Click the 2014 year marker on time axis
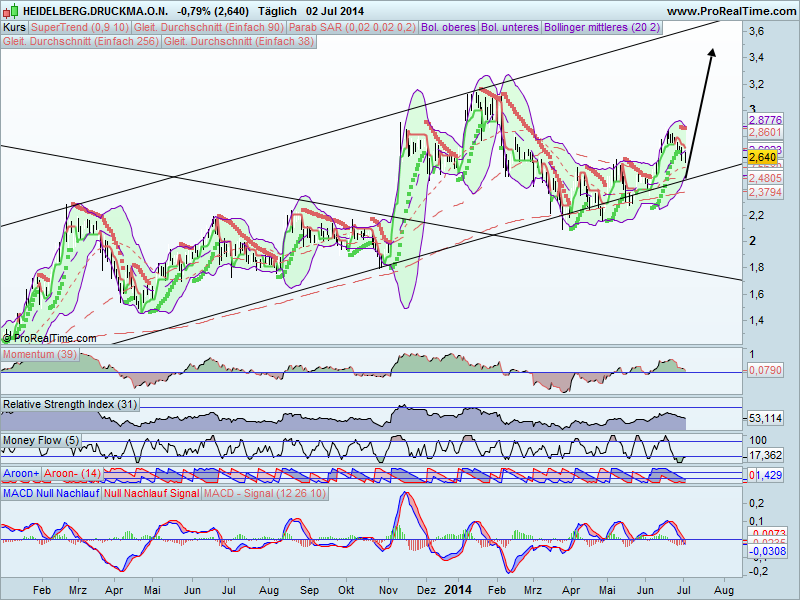 (x=460, y=590)
